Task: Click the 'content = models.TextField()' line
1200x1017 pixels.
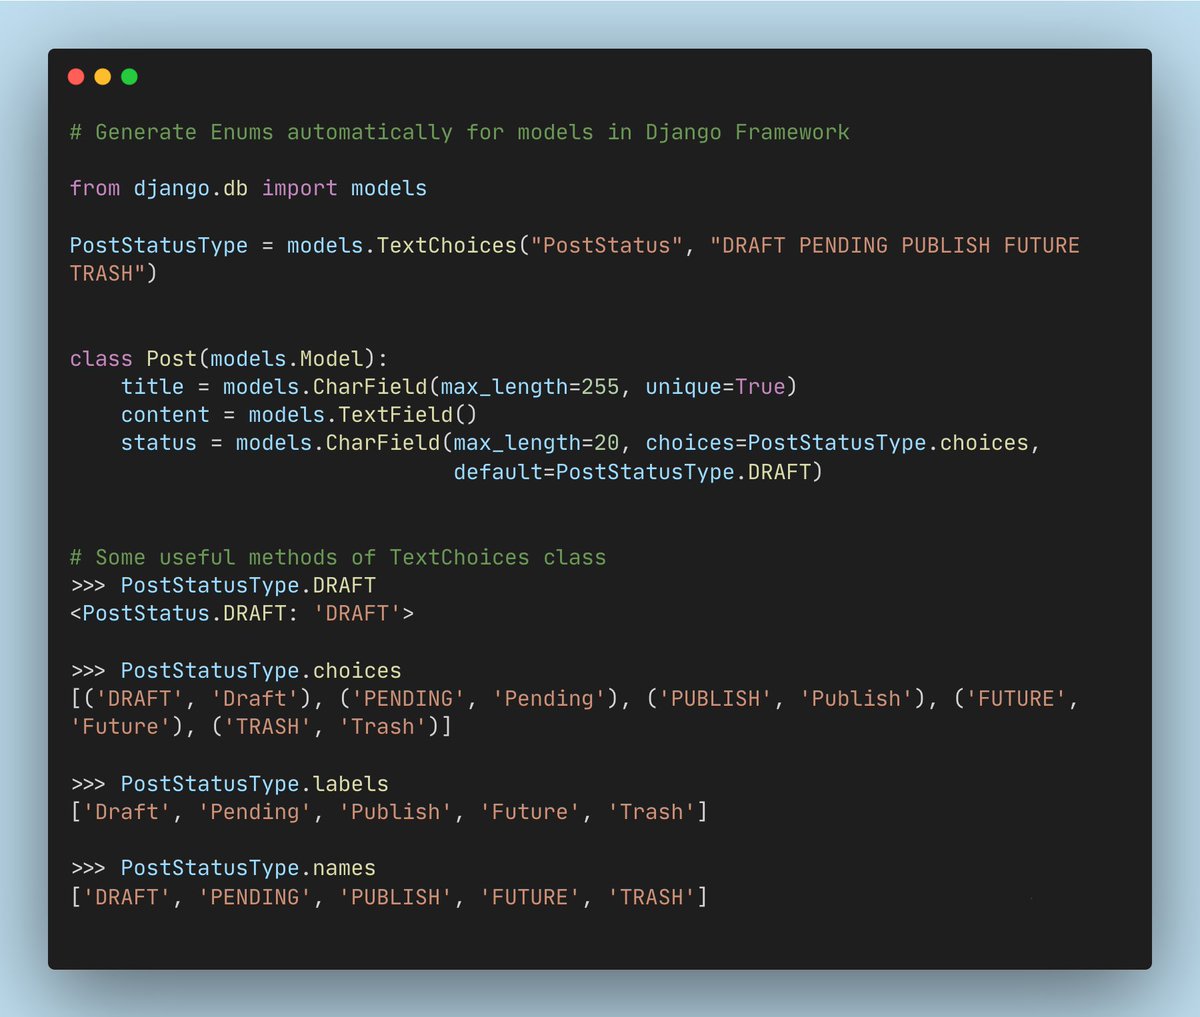Action: click(299, 414)
